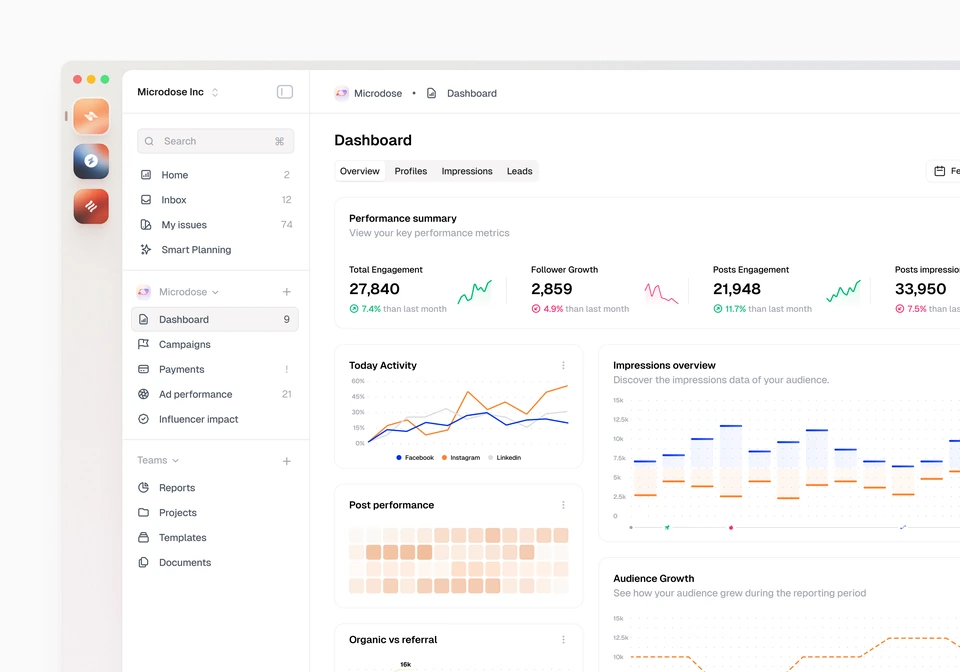Switch to the Impressions tab
Viewport: 960px width, 672px height.
(x=467, y=171)
